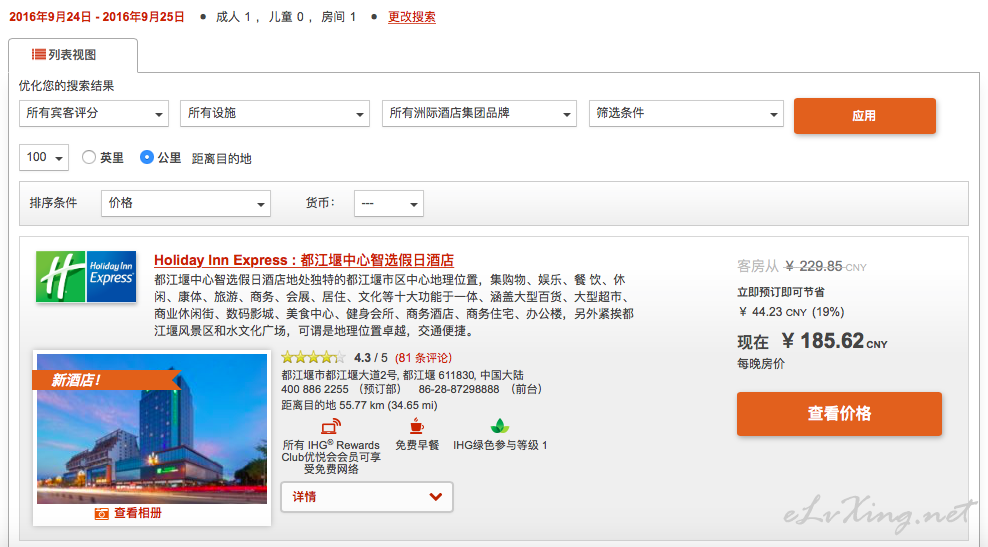Click the 查看价格 button

click(839, 414)
